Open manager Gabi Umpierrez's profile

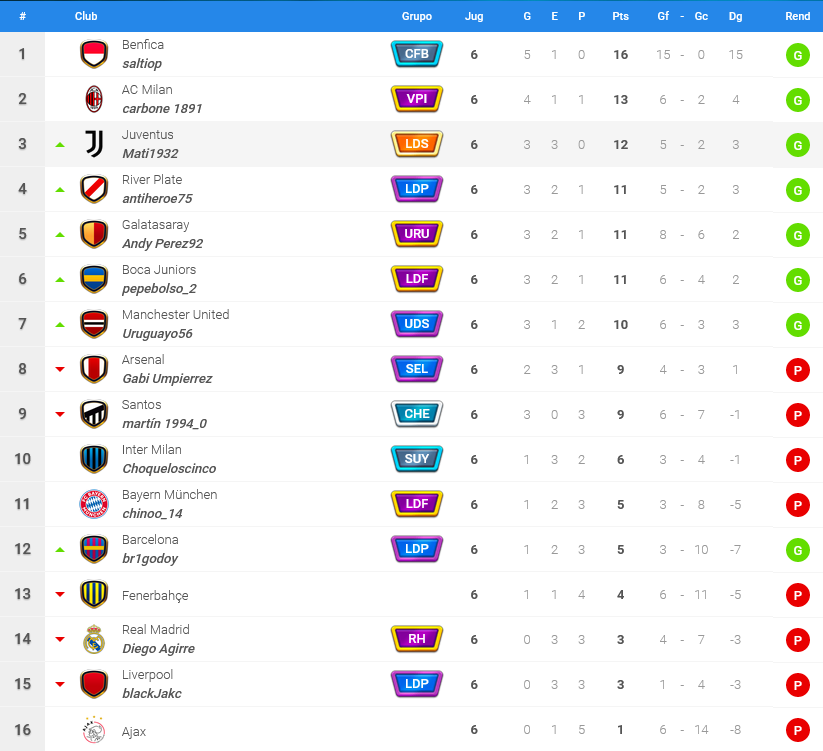click(167, 378)
